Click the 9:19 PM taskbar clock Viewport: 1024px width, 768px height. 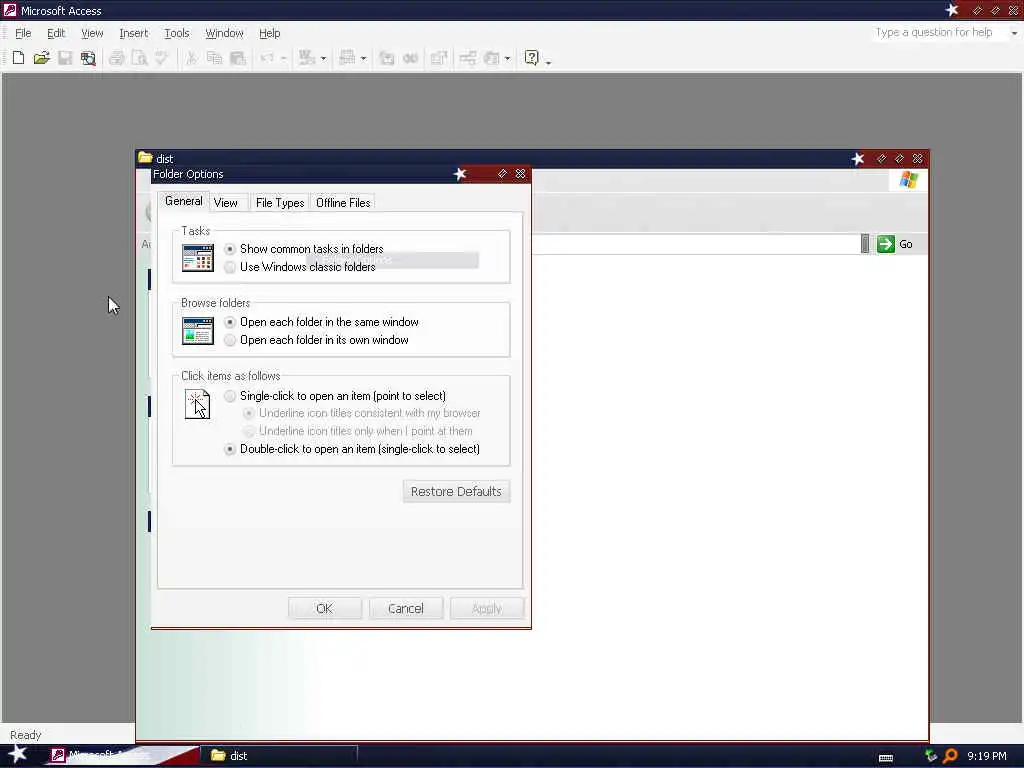(987, 756)
